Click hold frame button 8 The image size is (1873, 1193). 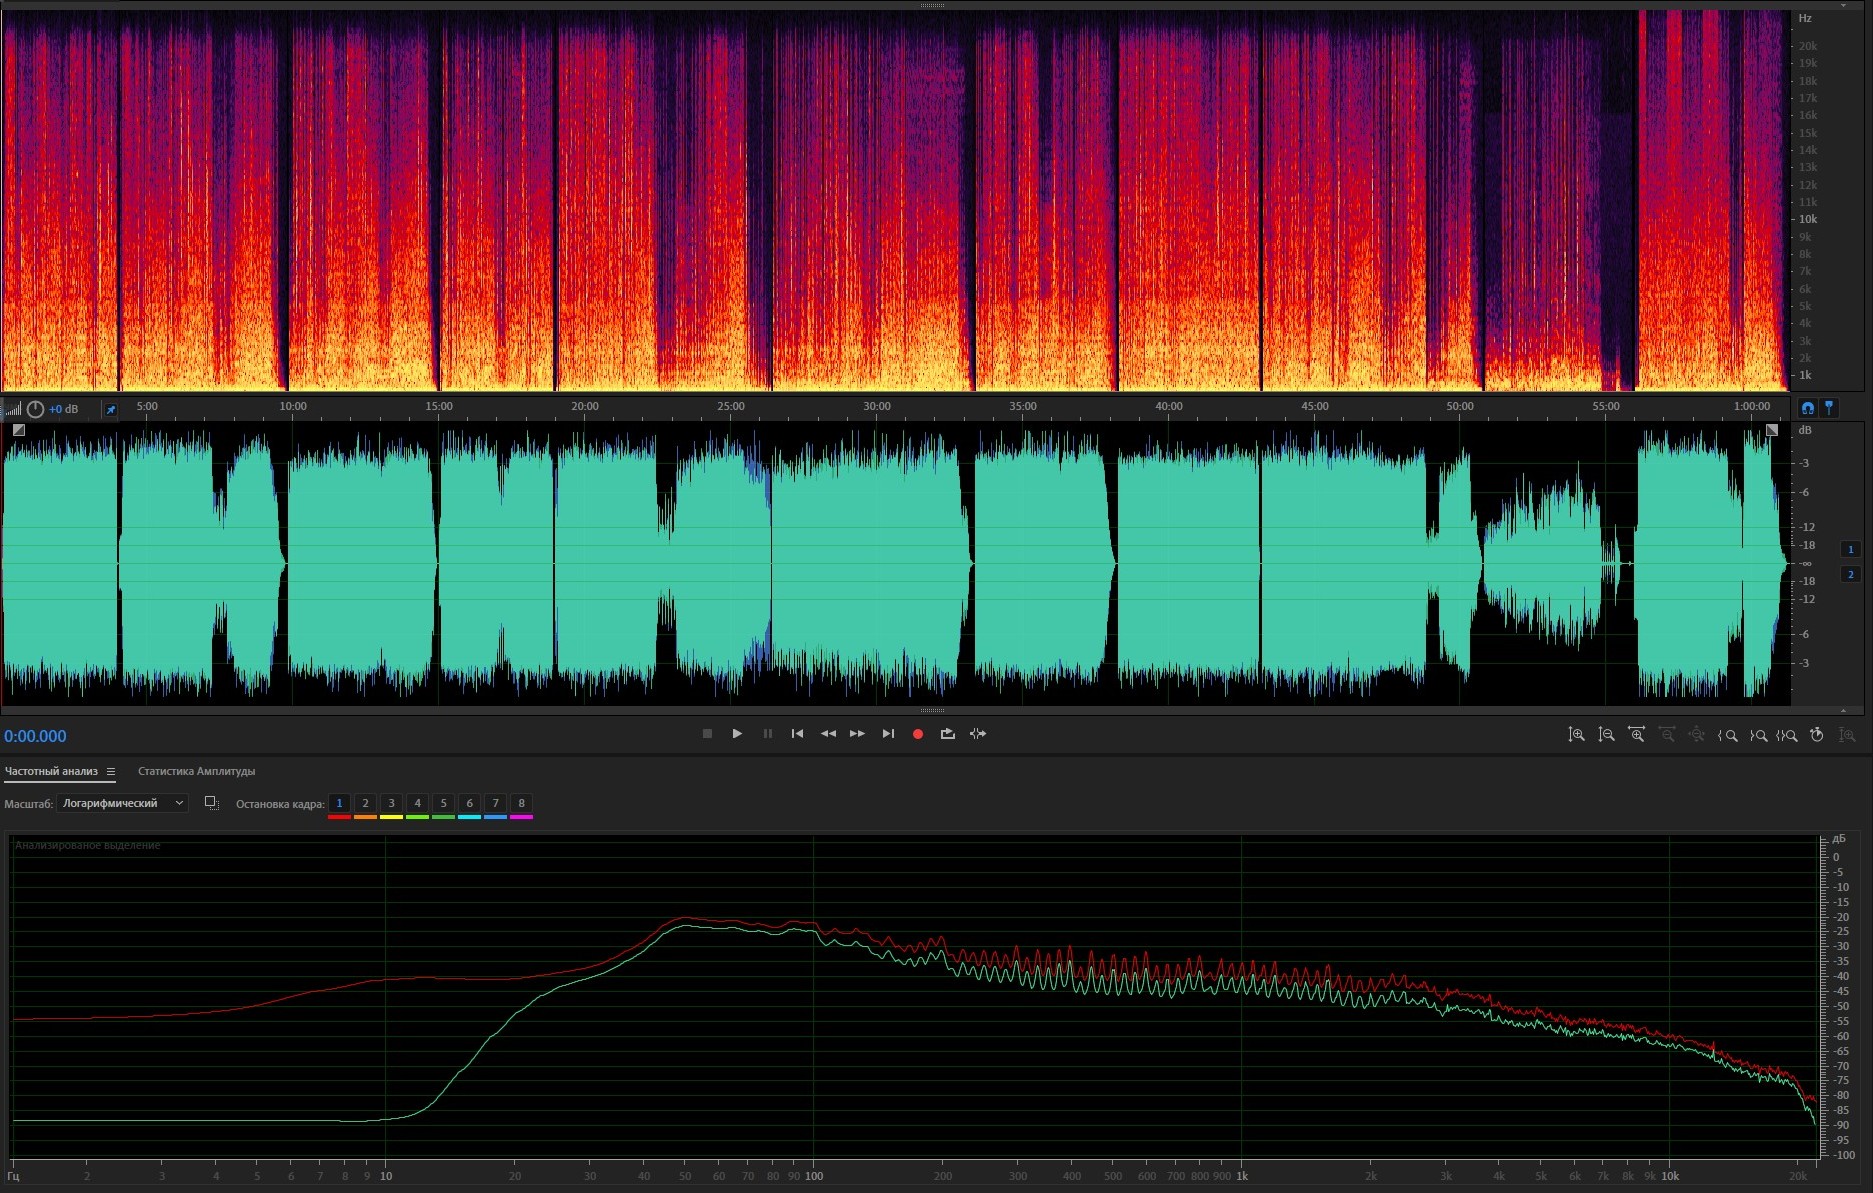[521, 803]
